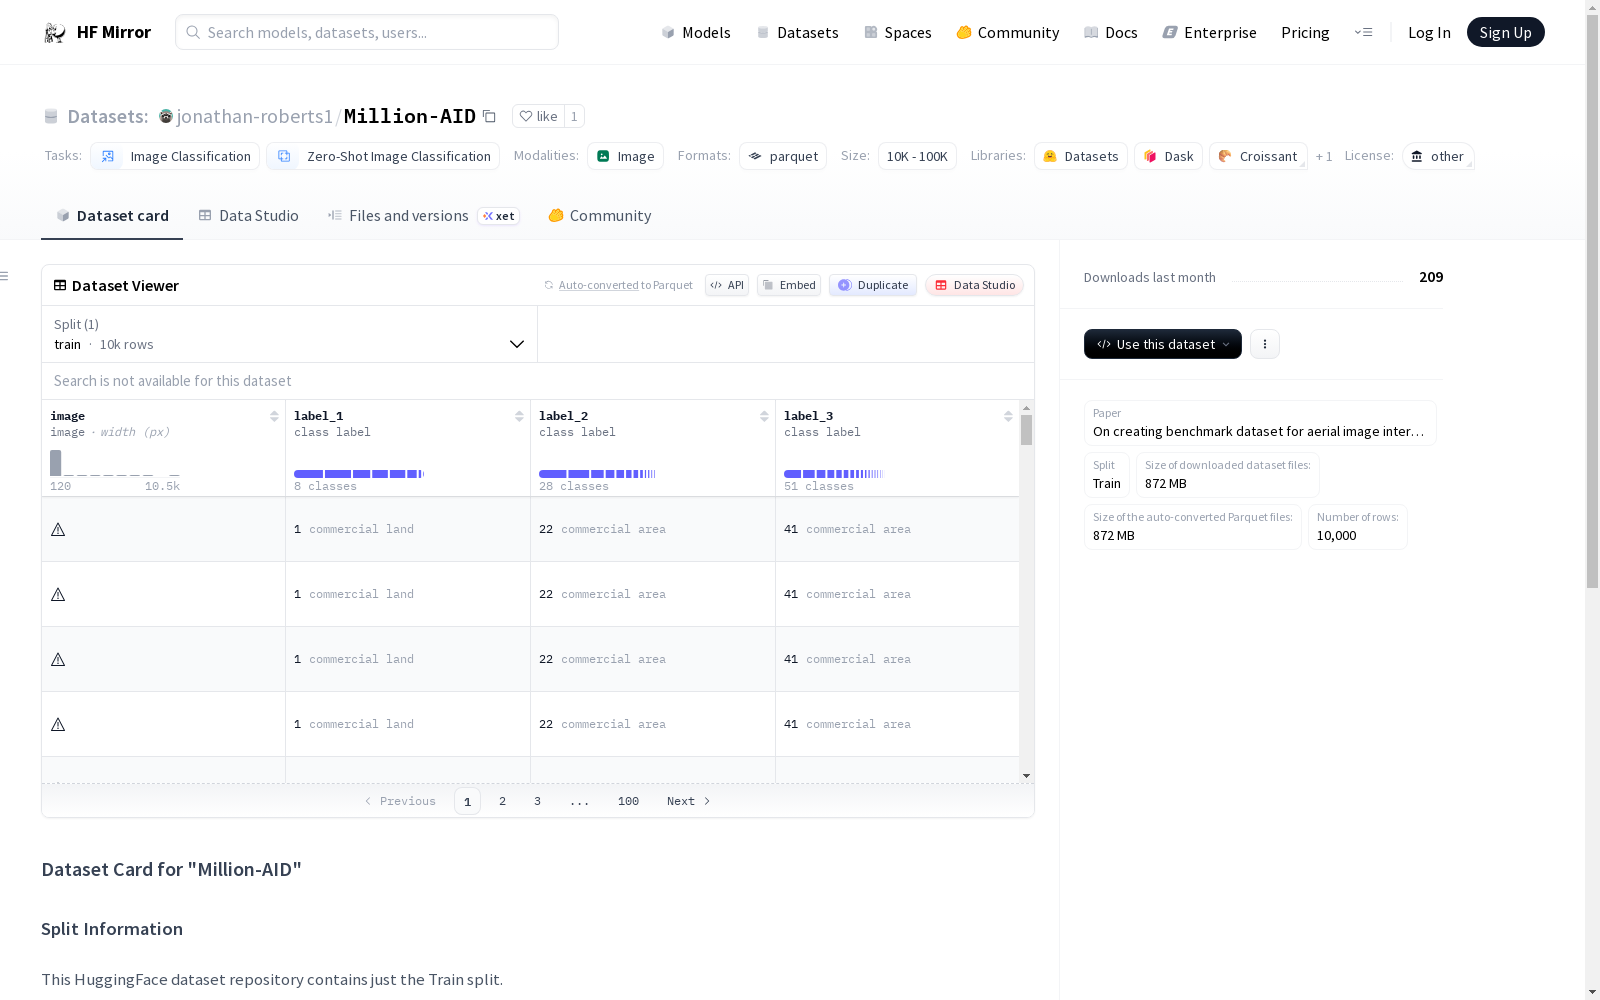The image size is (1600, 1000).
Task: Click the Sign Up button
Action: pos(1506,32)
